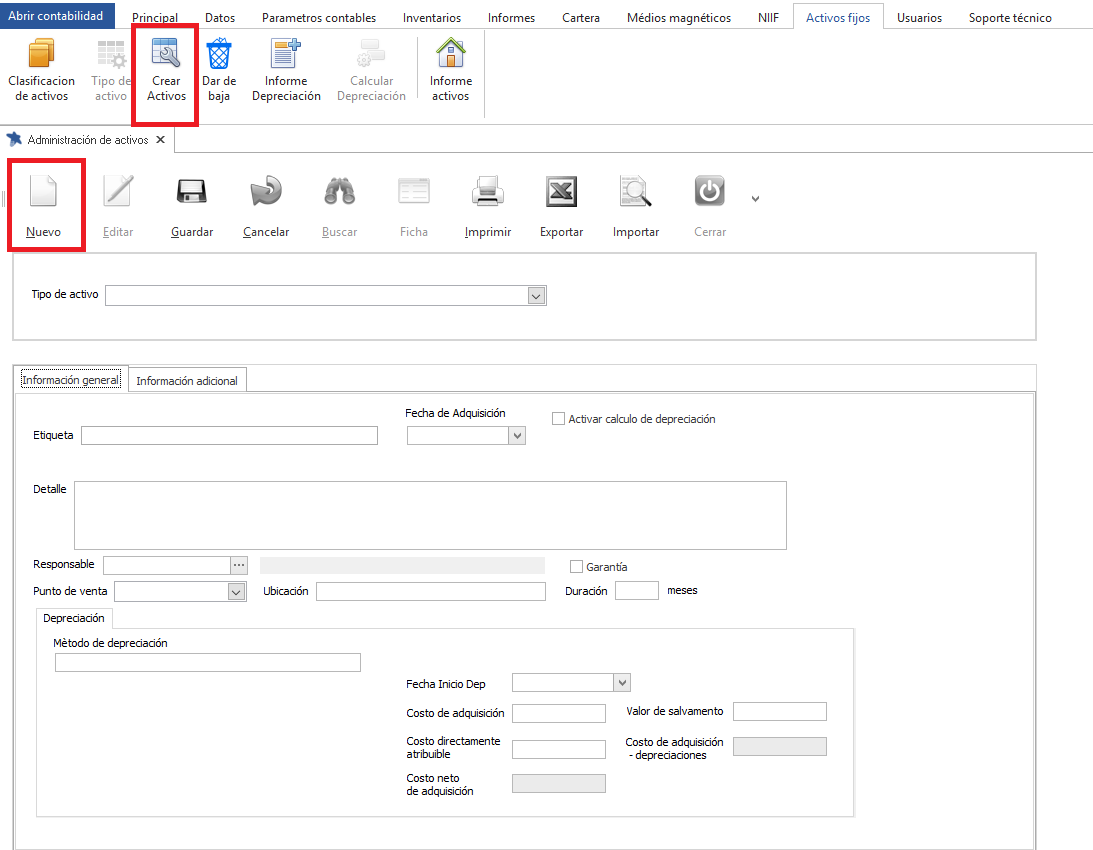
Task: Expand the Tipo de activo dropdown
Action: (536, 296)
